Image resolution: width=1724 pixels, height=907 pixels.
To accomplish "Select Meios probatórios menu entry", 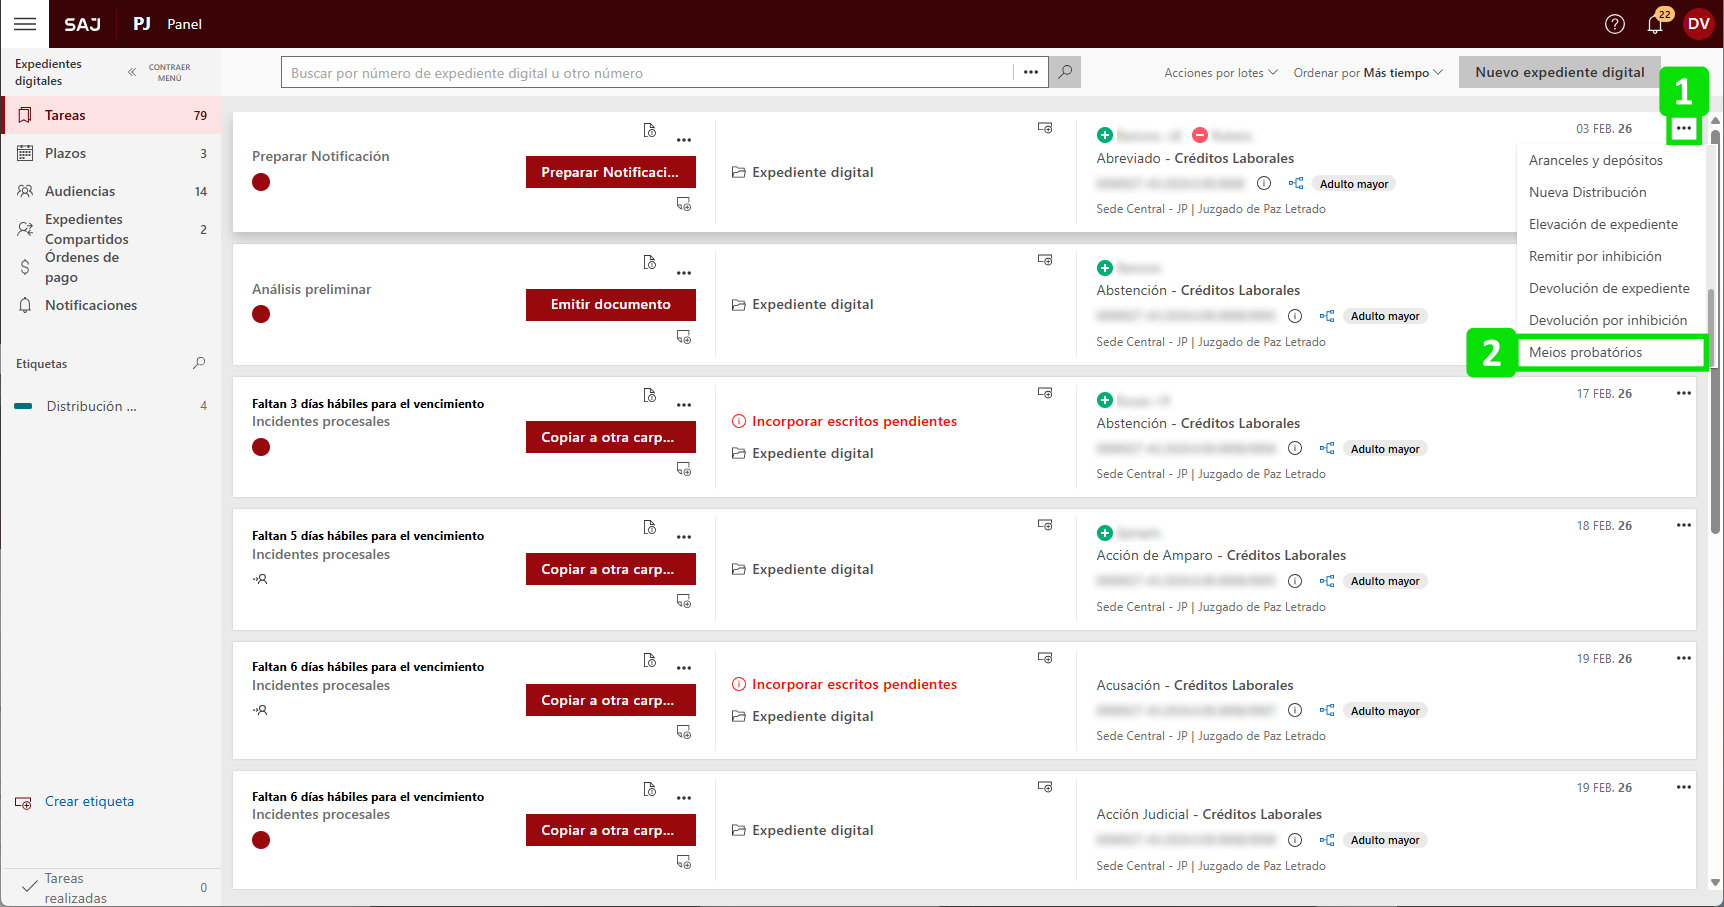I will tap(1585, 352).
